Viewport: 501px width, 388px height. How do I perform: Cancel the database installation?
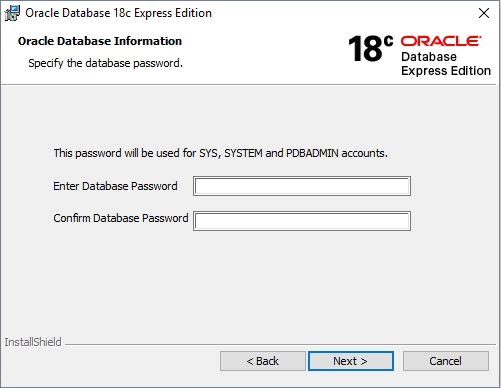point(446,361)
